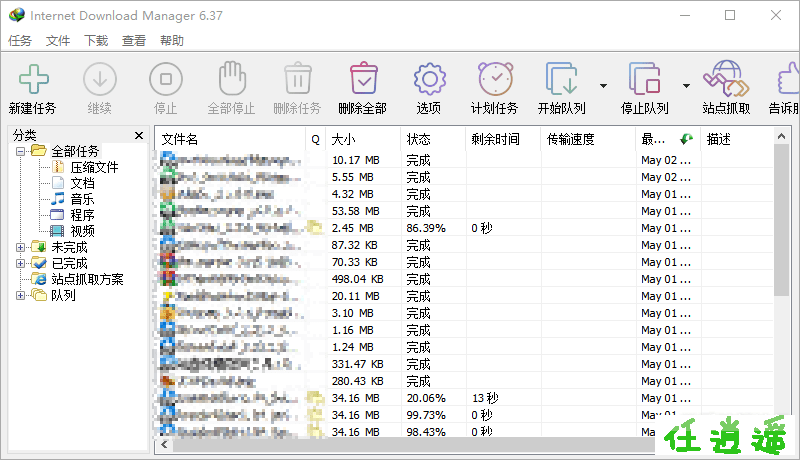
Task: Click the 删除任务 trash icon
Action: [x=298, y=78]
